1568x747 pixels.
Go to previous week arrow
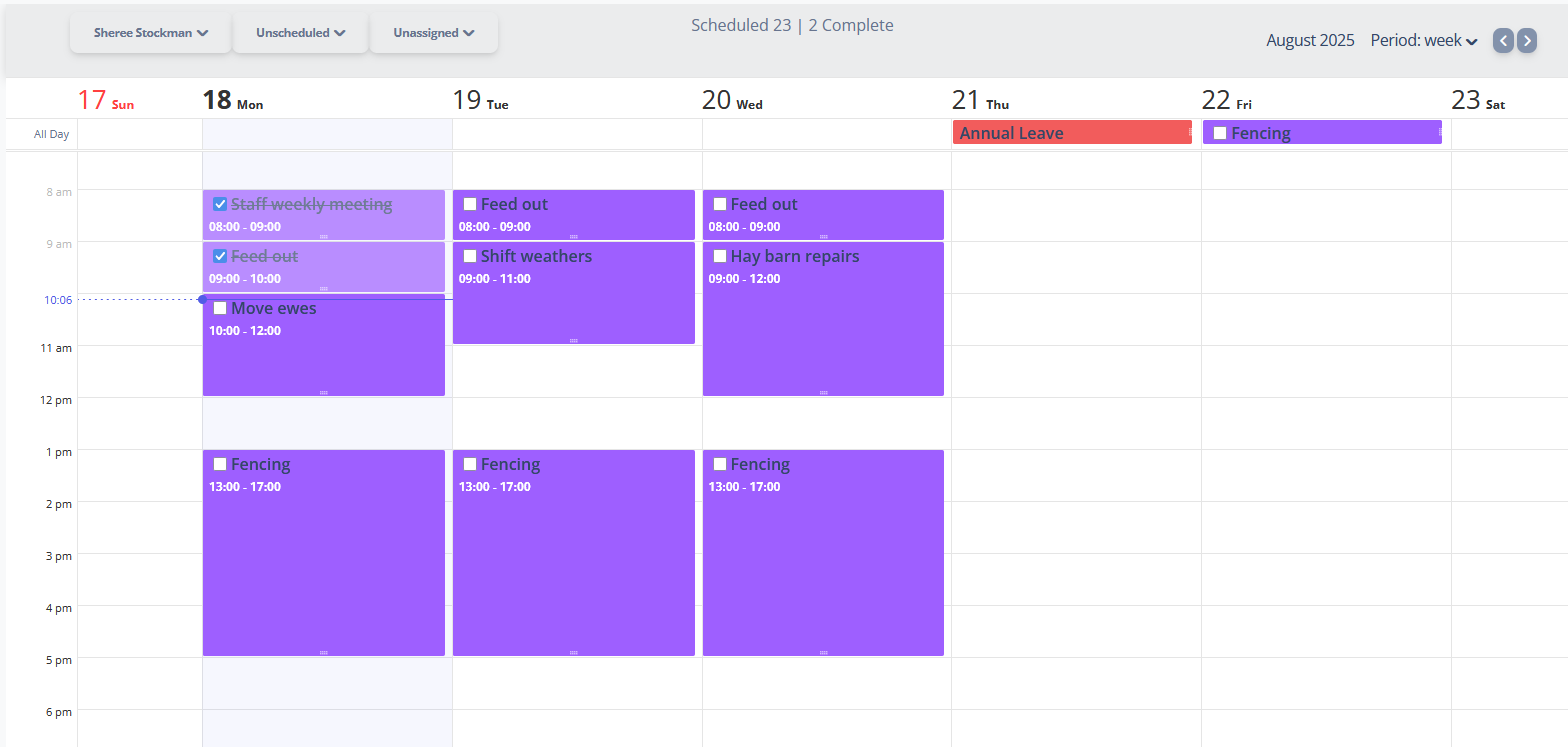pyautogui.click(x=1503, y=40)
